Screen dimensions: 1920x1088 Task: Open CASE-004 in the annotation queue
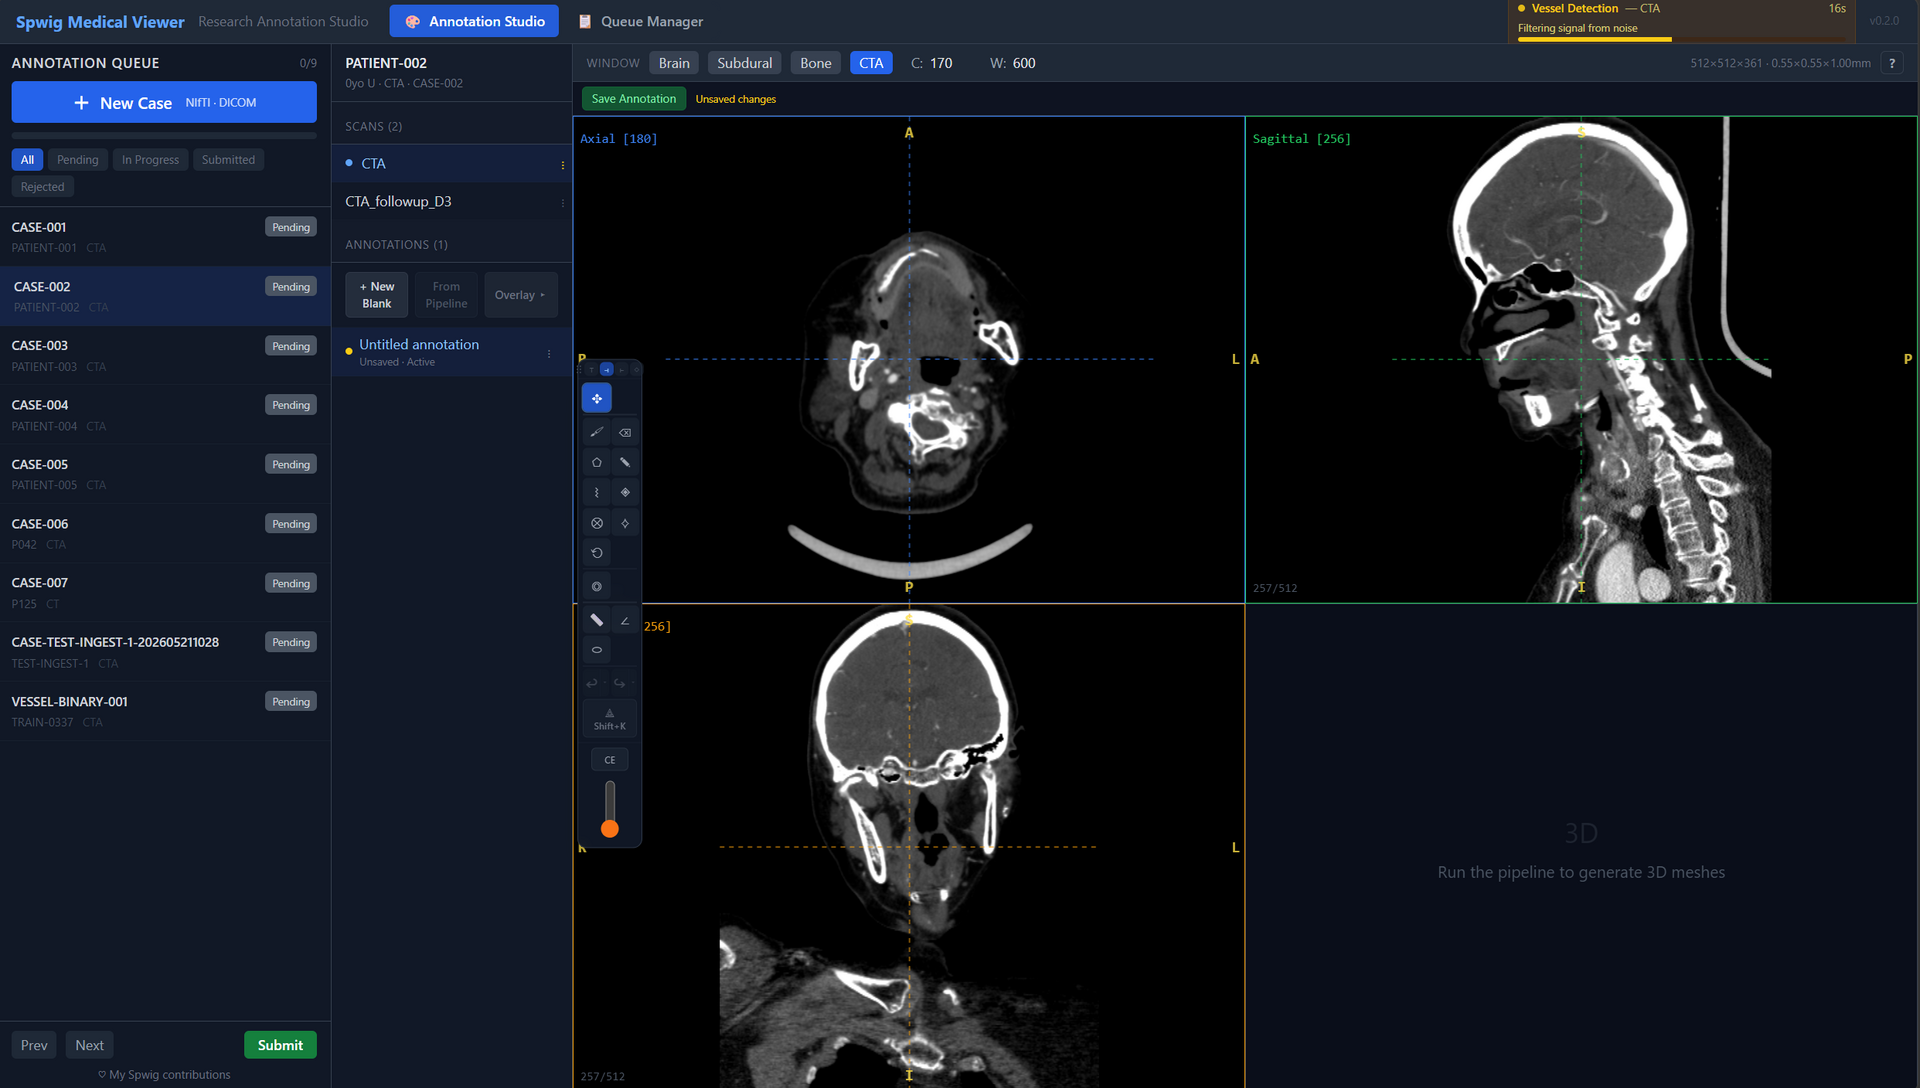pos(165,415)
